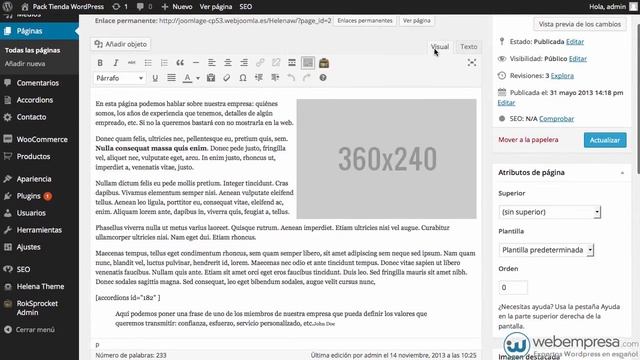Viewport: 640px width, 360px height.
Task: Align text center
Action: point(228,63)
